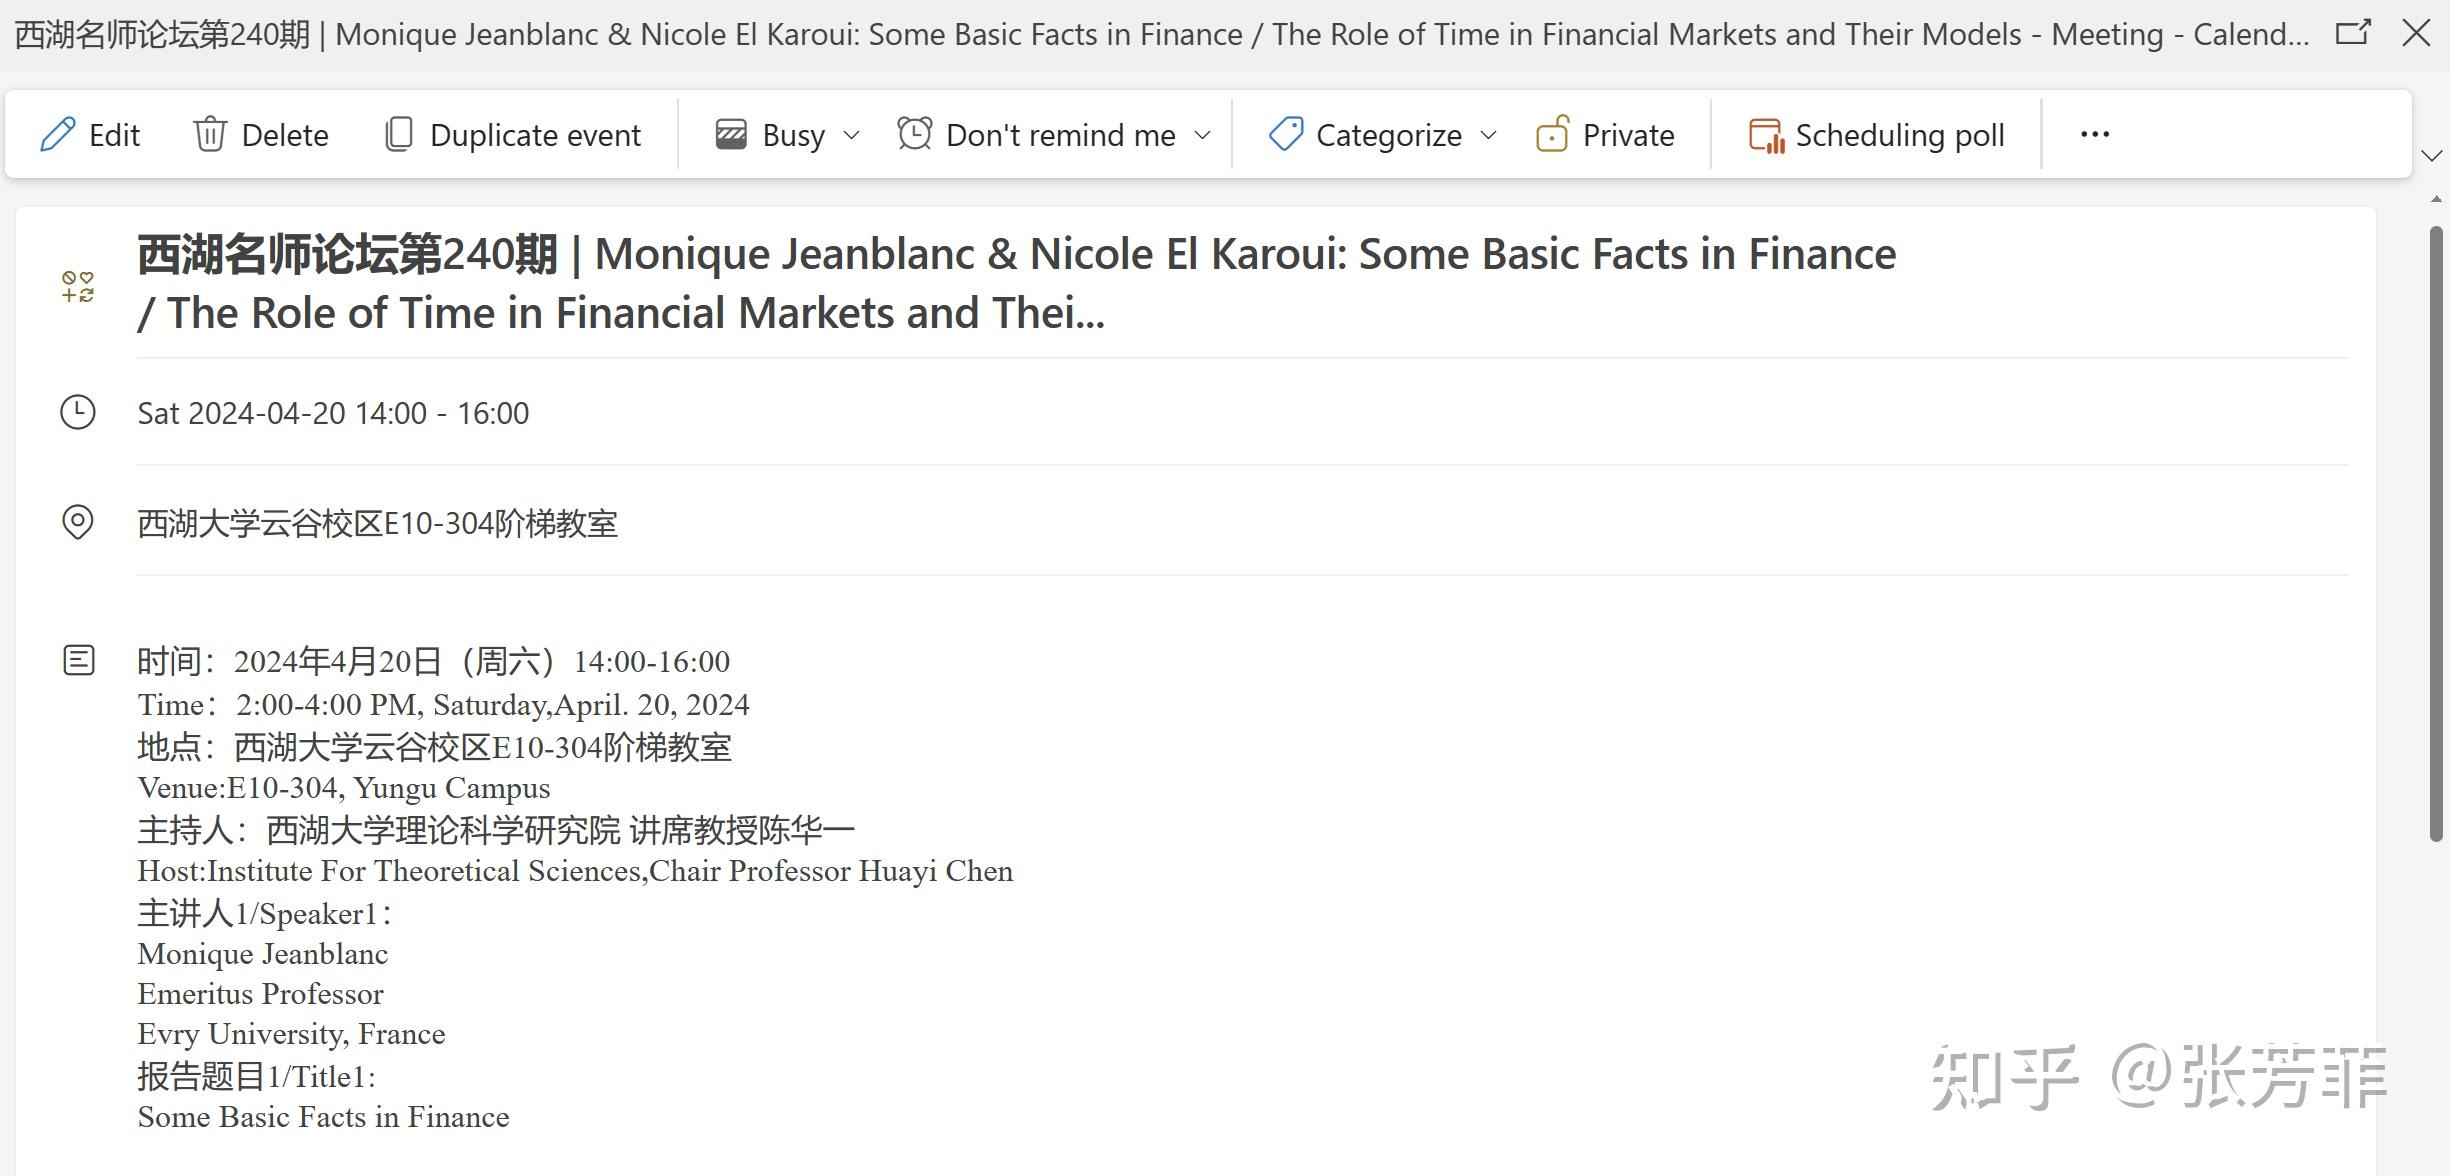Image resolution: width=2450 pixels, height=1176 pixels.
Task: Click the Duplicate event text label
Action: click(x=535, y=135)
